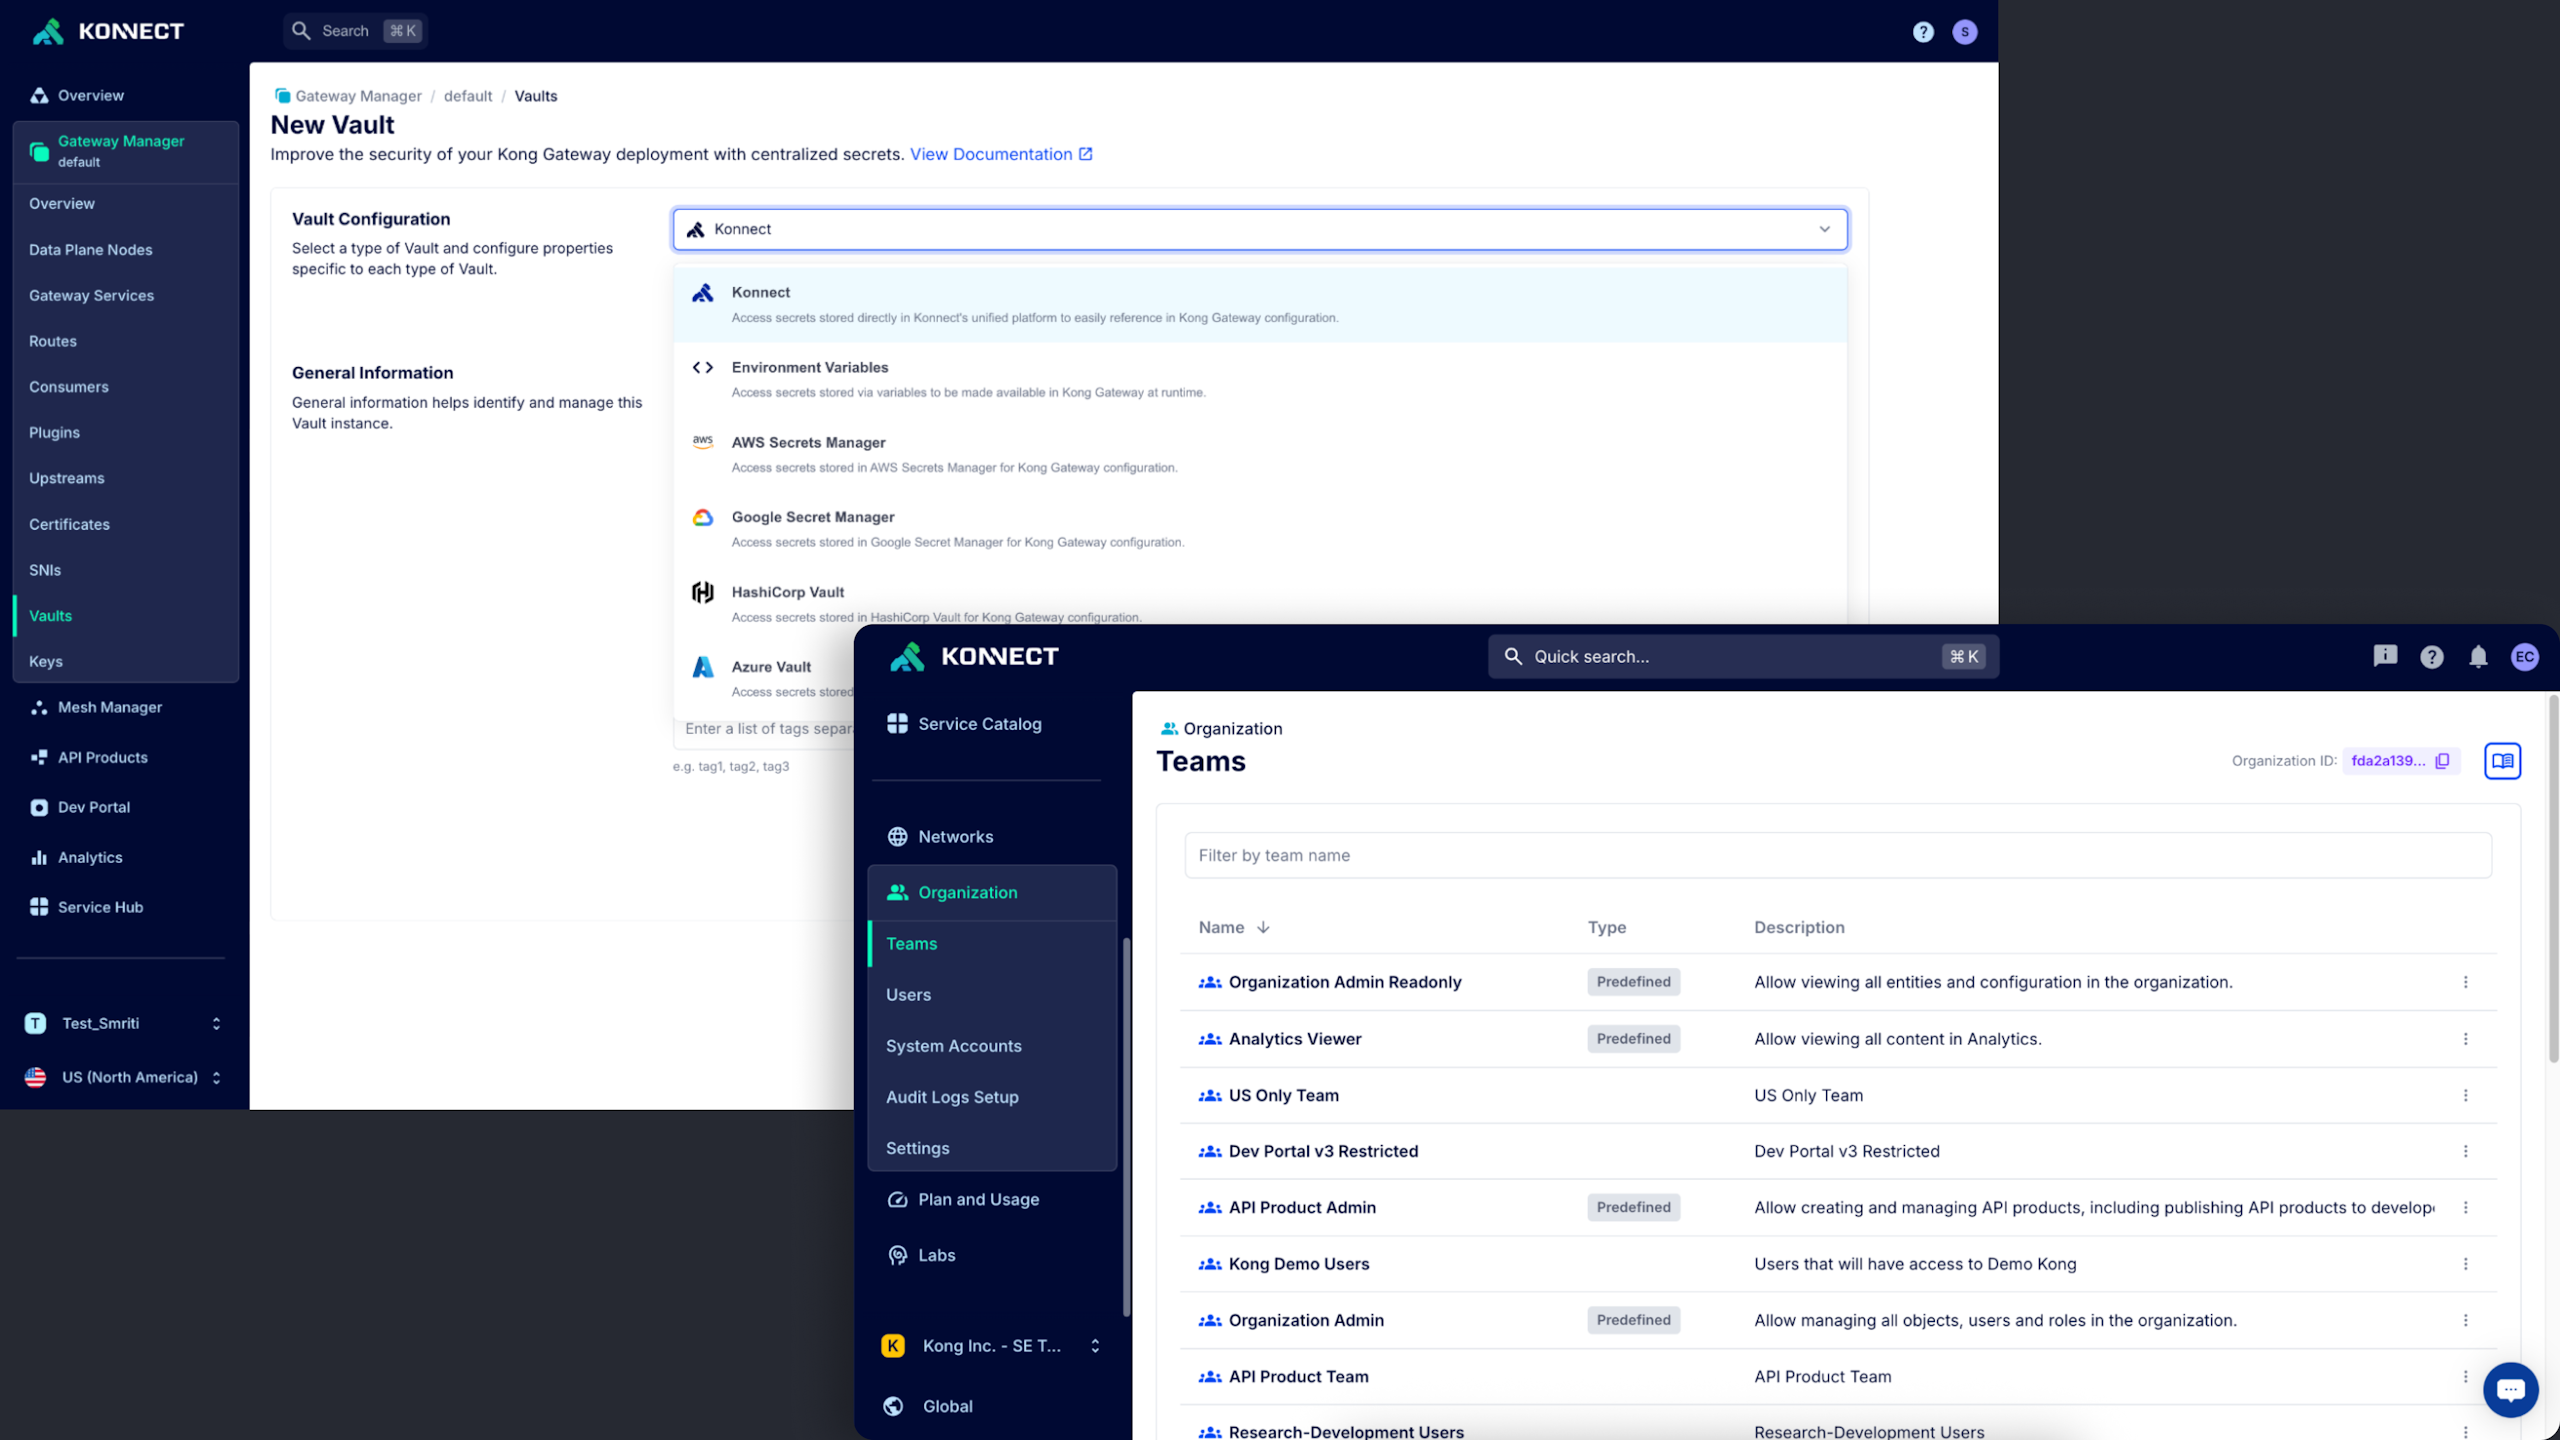2560x1440 pixels.
Task: Open the documentation book icon
Action: 2502,761
